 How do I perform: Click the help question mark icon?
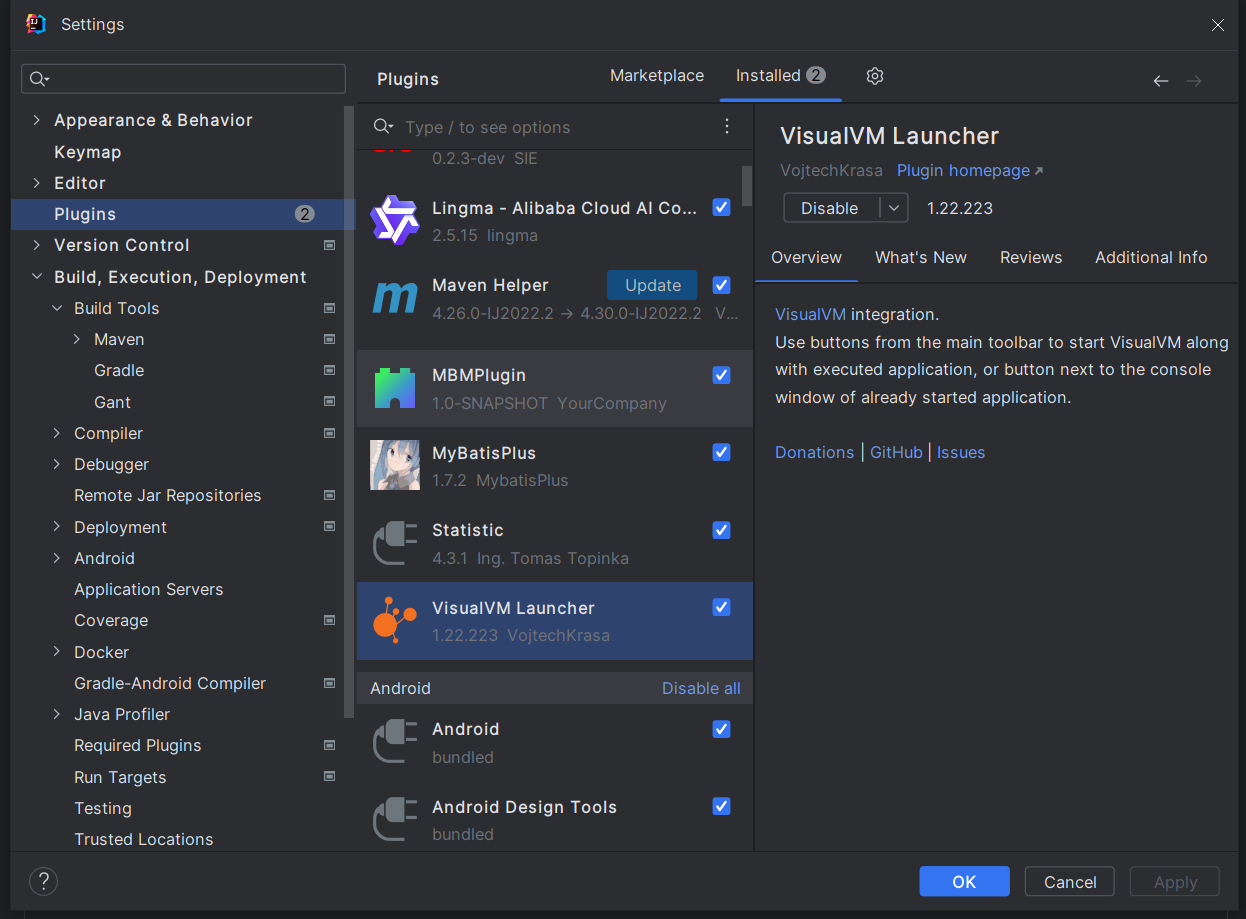click(x=44, y=881)
